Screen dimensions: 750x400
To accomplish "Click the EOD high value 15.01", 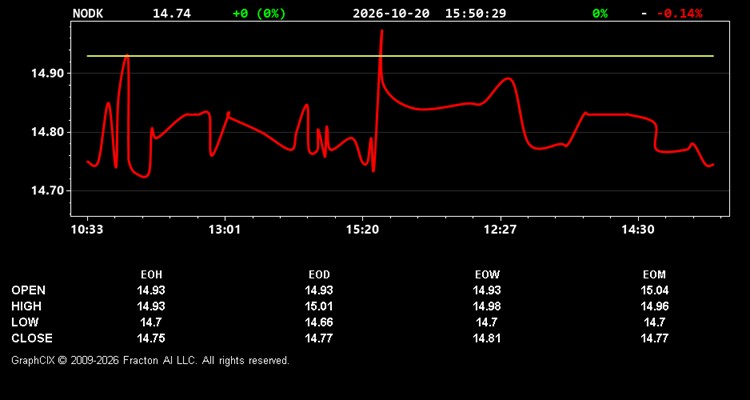I will (x=319, y=306).
